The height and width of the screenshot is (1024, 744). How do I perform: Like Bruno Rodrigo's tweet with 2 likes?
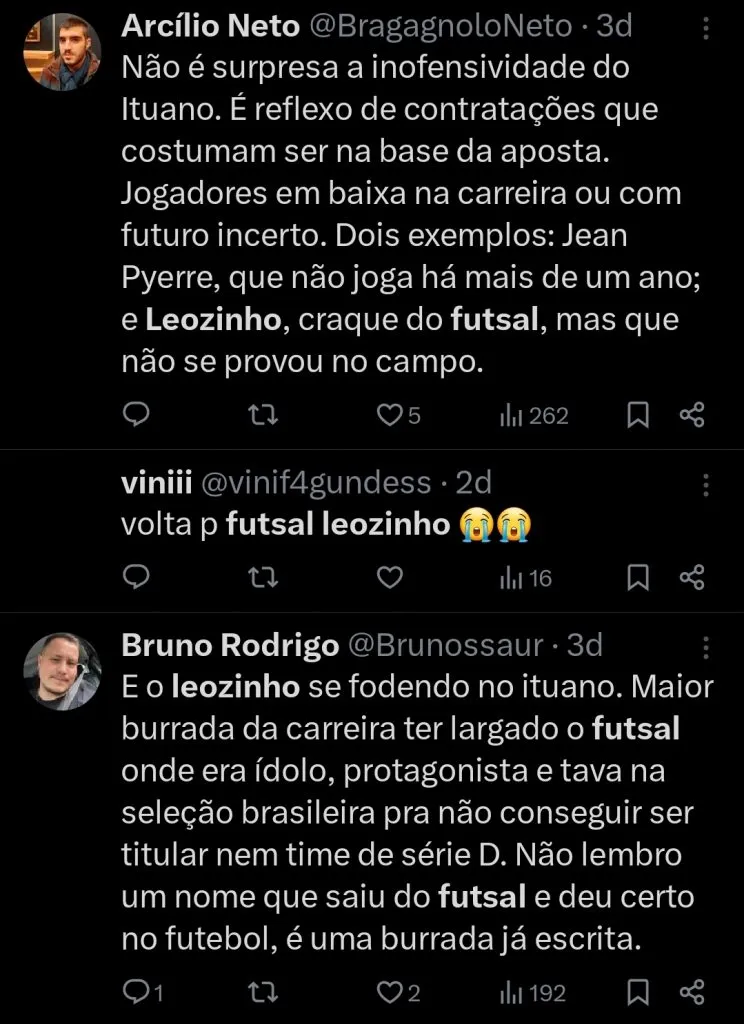[389, 992]
